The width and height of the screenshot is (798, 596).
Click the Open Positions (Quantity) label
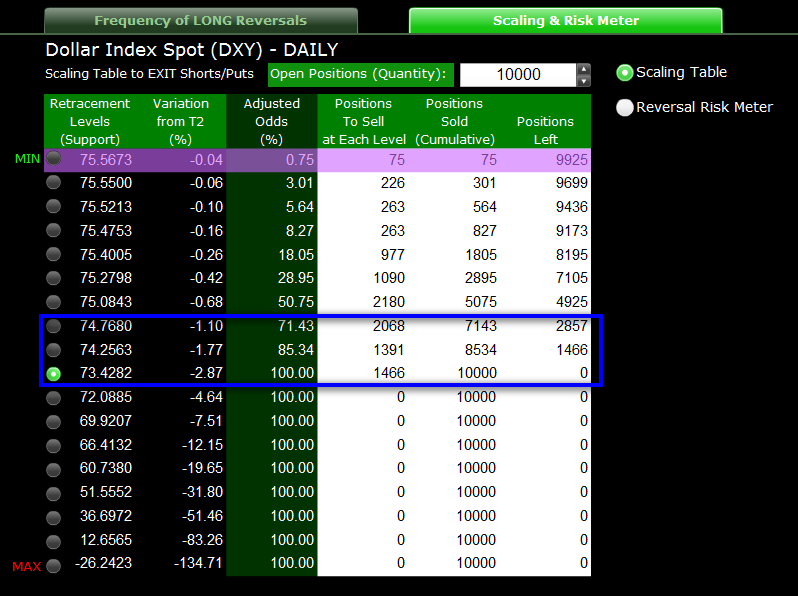(360, 75)
